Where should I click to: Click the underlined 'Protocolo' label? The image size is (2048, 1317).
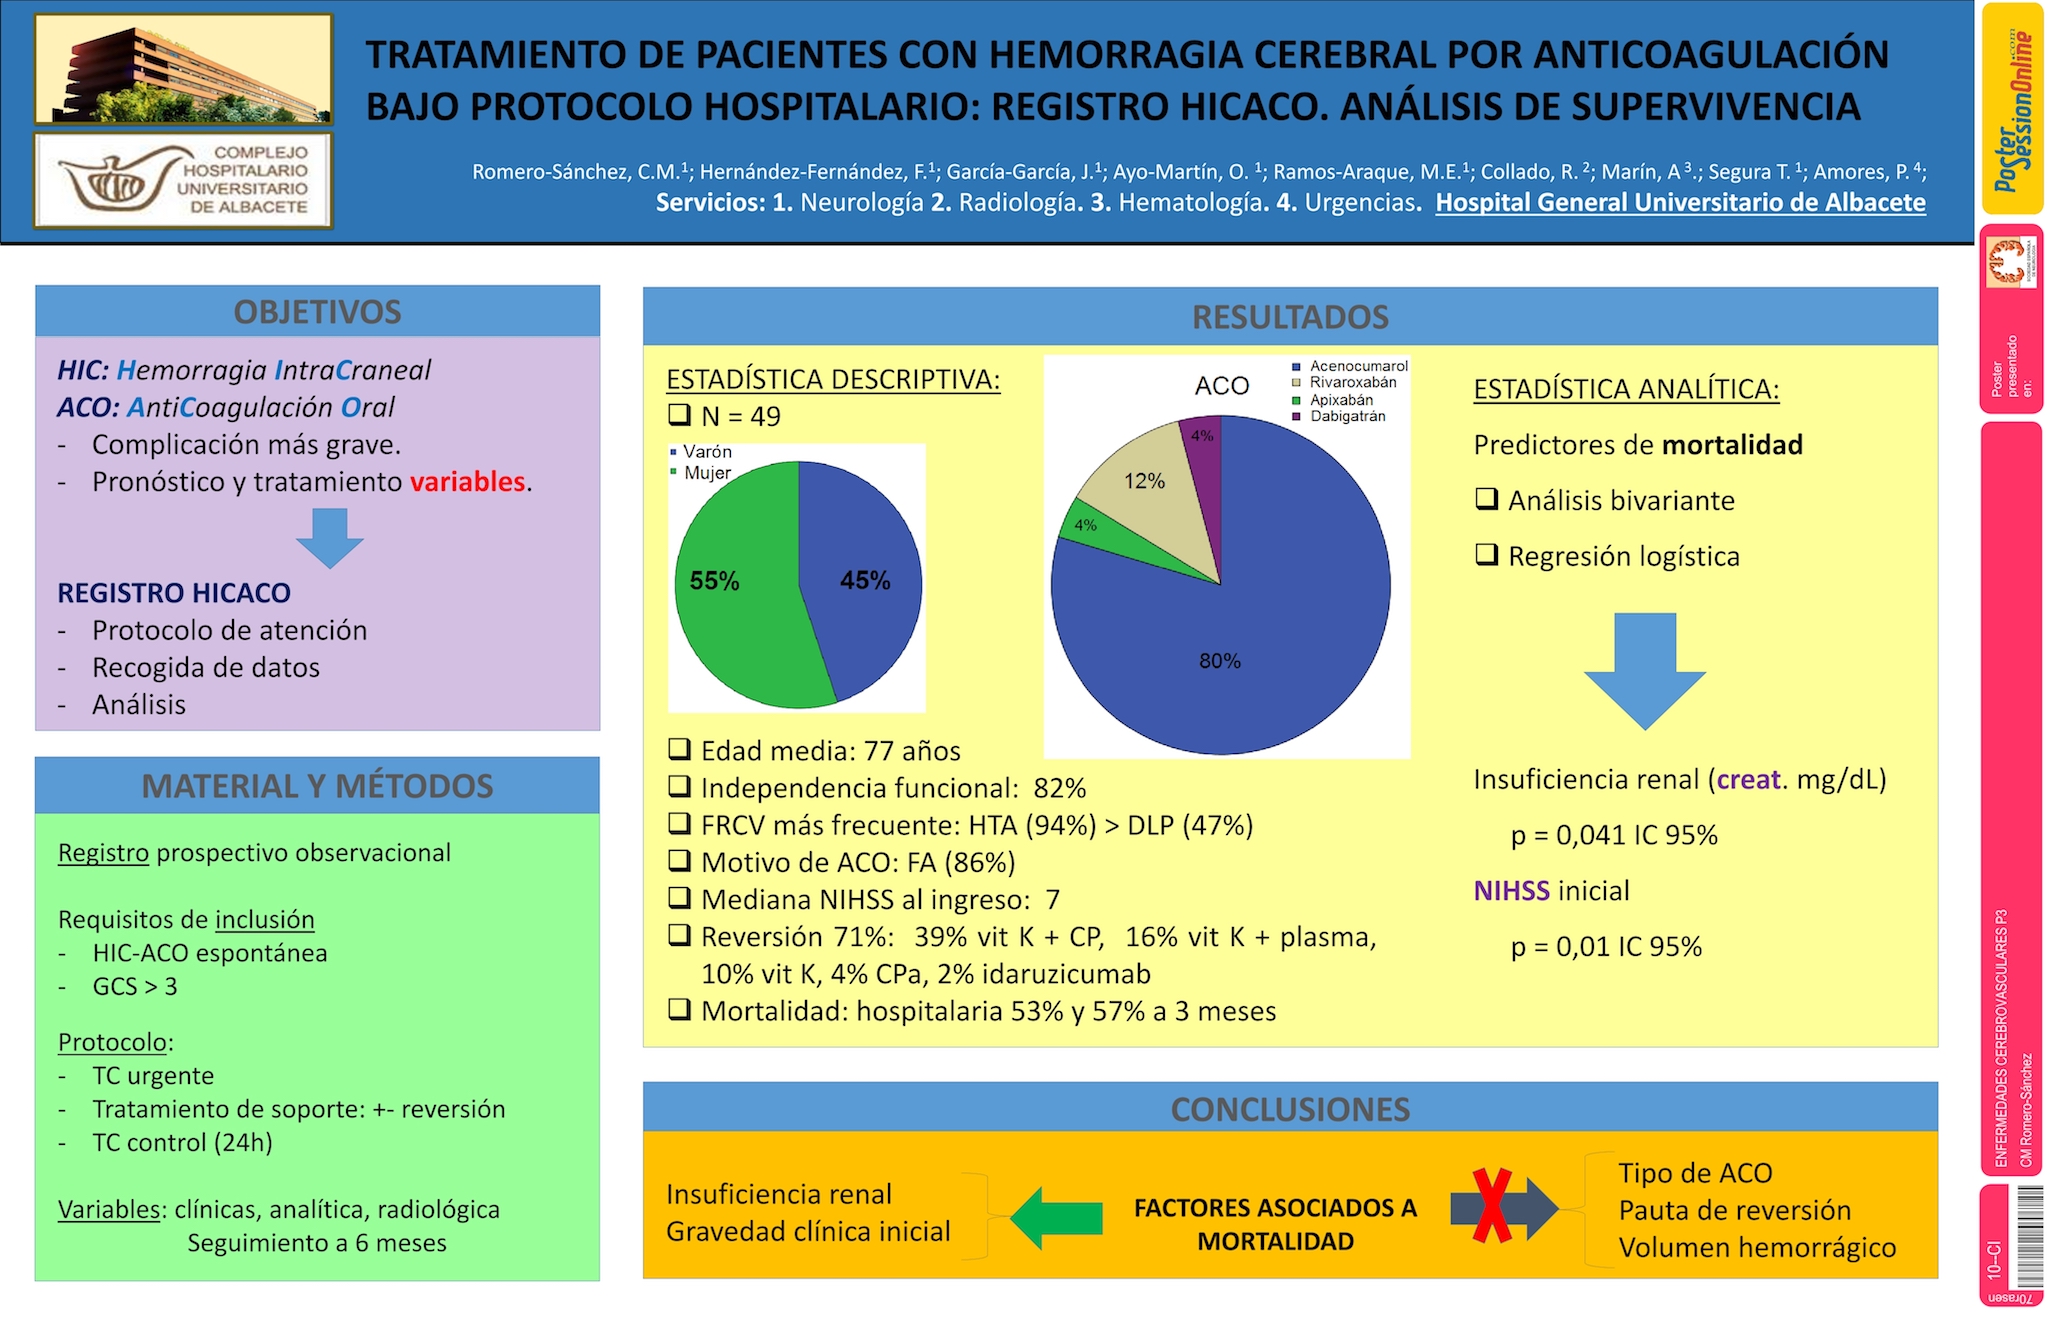pos(112,1042)
